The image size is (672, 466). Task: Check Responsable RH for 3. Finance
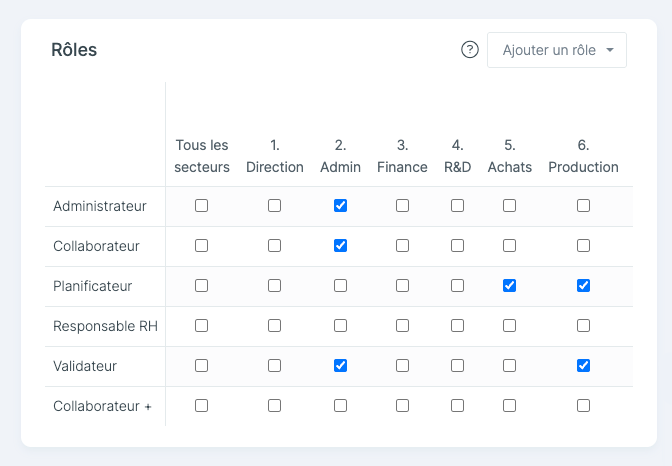(x=402, y=326)
